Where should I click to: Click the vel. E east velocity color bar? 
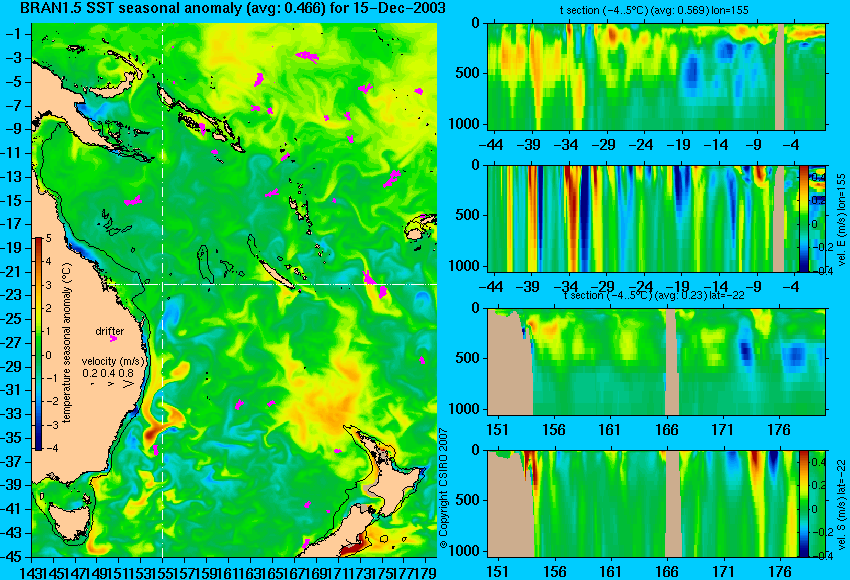coord(803,218)
